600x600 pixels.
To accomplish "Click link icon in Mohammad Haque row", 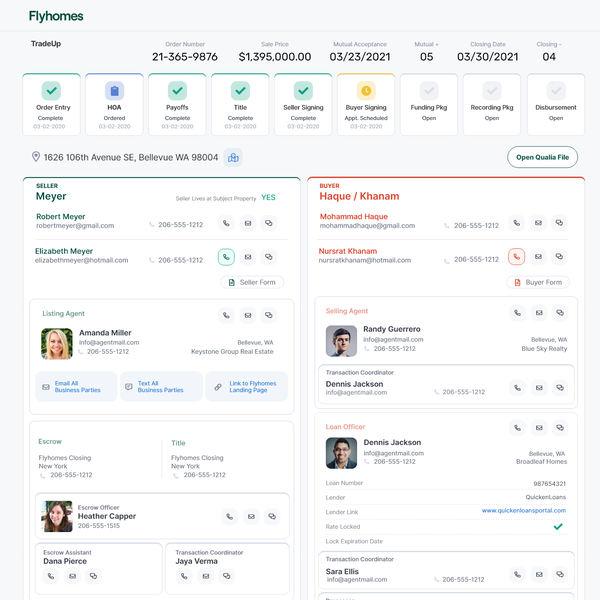I will pos(559,223).
